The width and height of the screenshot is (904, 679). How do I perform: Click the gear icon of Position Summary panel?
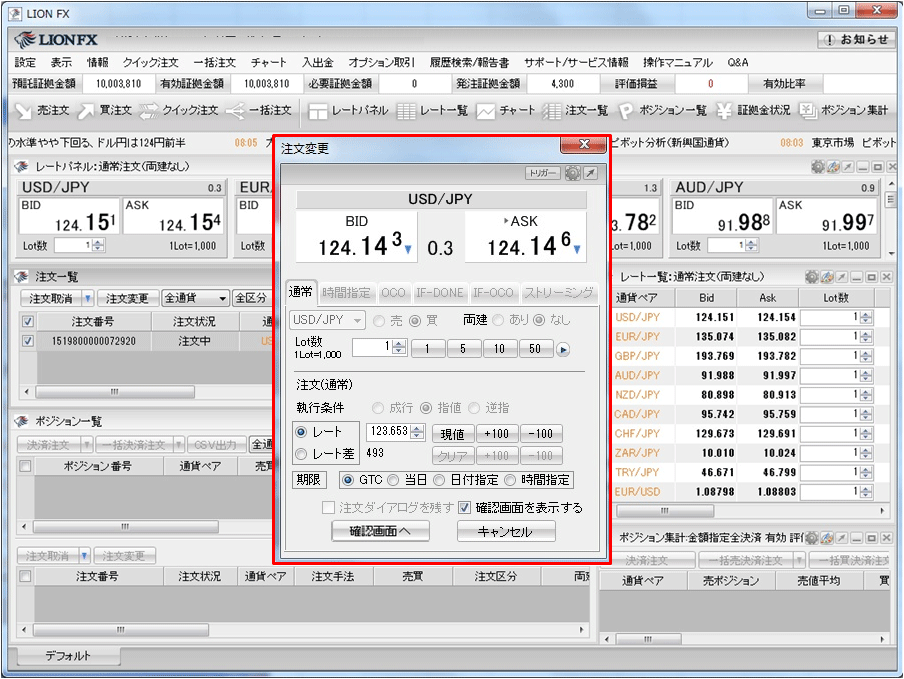click(x=812, y=538)
